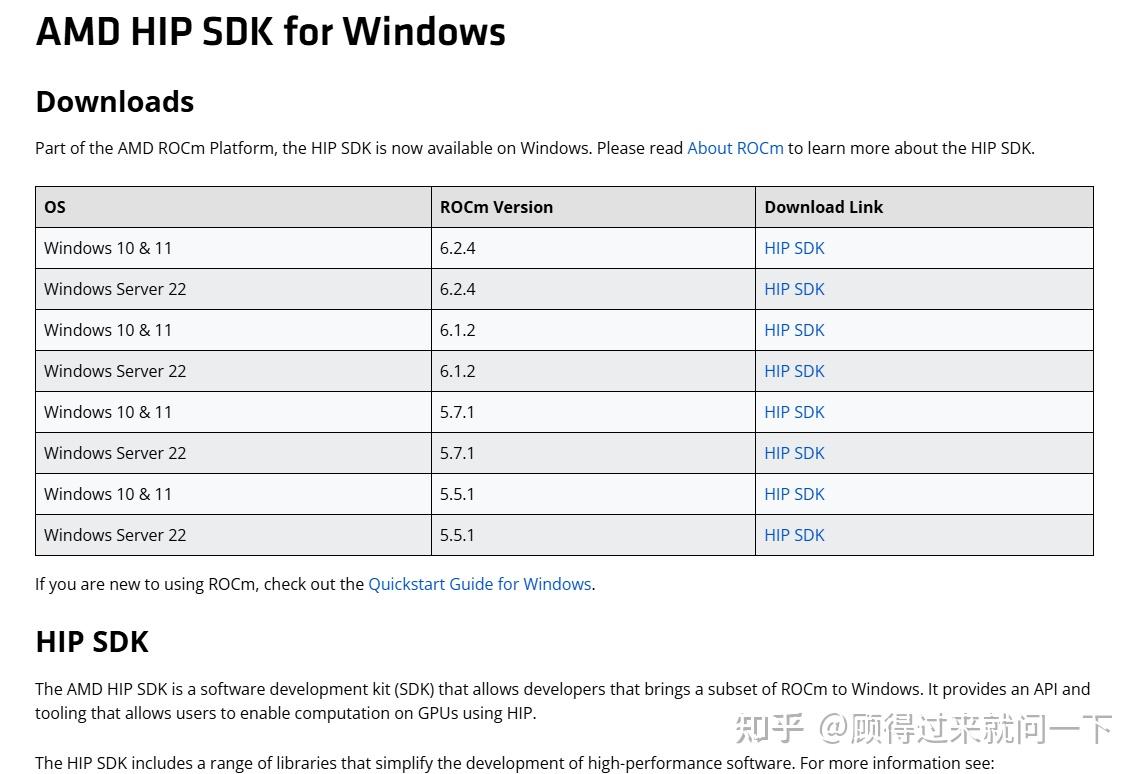
Task: Download HIP SDK 5.7.1 for Windows Server 22
Action: (x=794, y=453)
